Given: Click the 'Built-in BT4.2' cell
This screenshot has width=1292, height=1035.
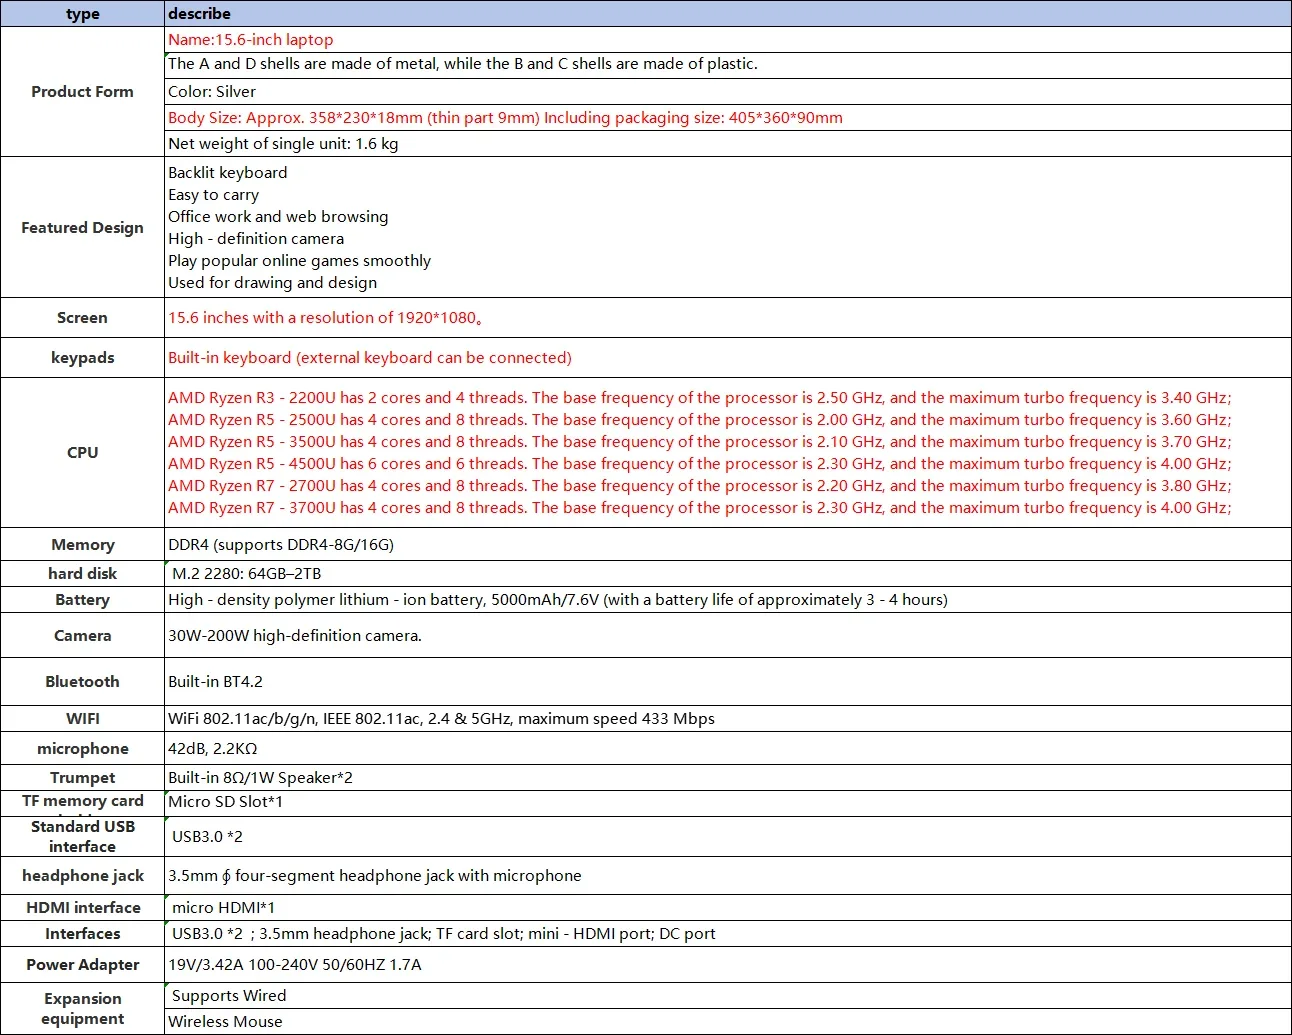Looking at the screenshot, I should (728, 682).
